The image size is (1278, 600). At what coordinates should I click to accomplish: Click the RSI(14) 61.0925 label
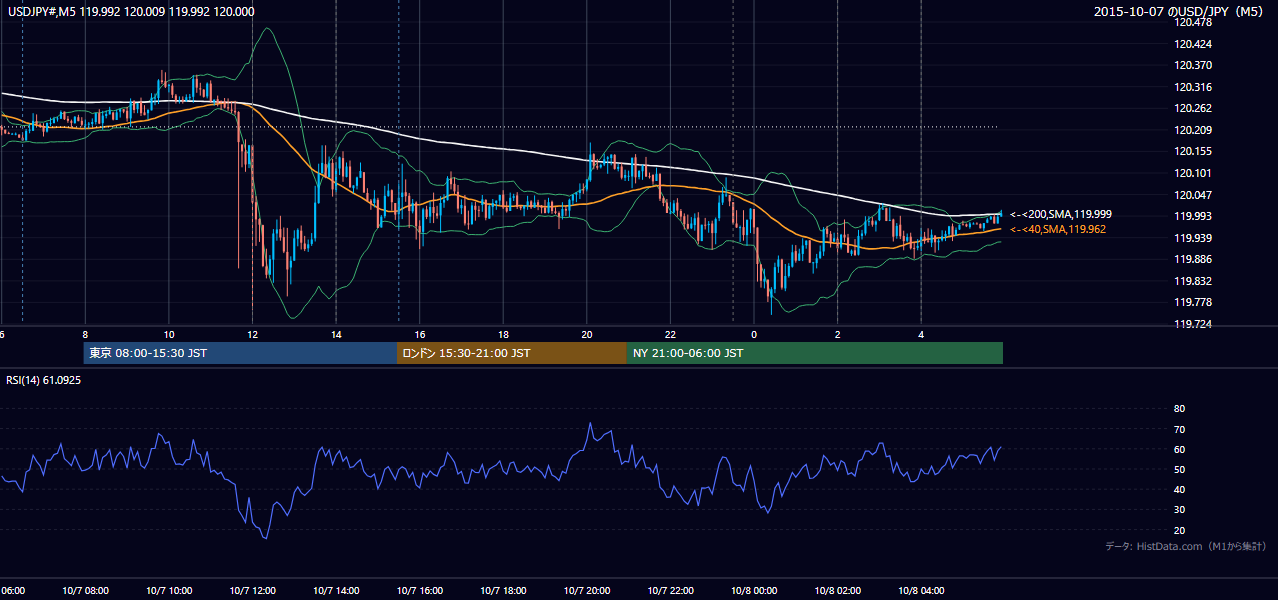[44, 380]
